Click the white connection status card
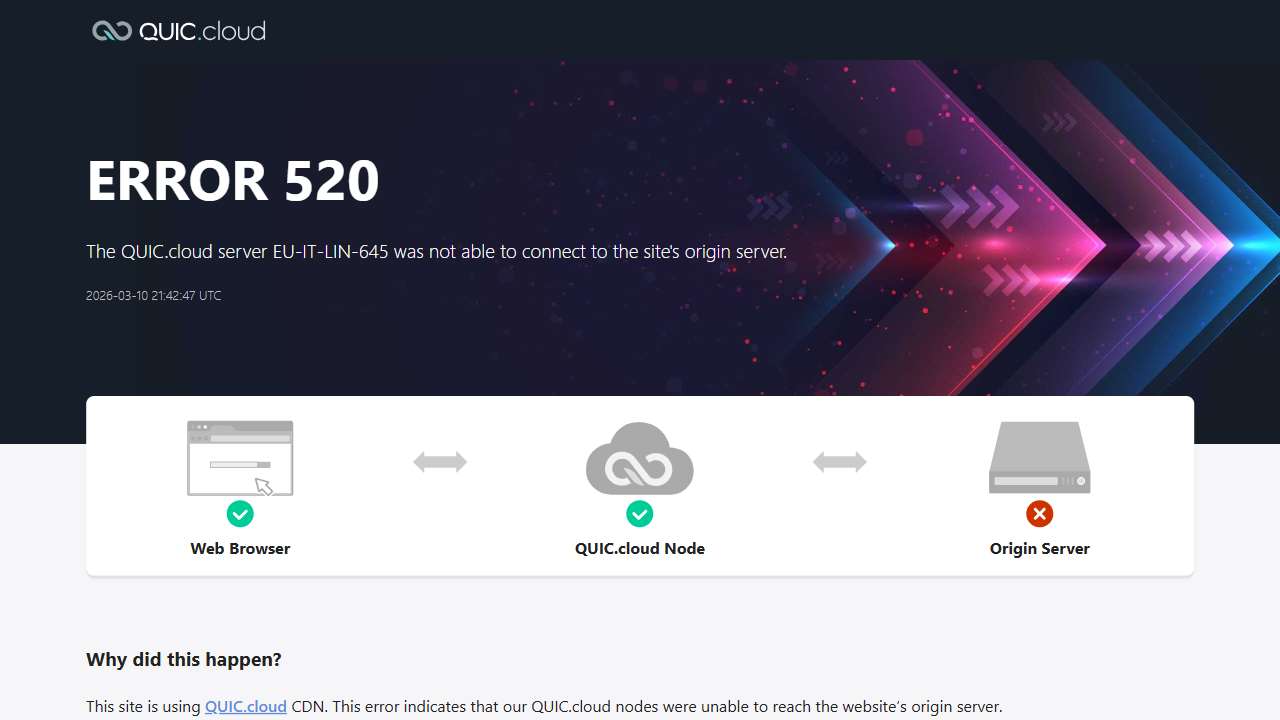The width and height of the screenshot is (1280, 720). click(x=640, y=486)
